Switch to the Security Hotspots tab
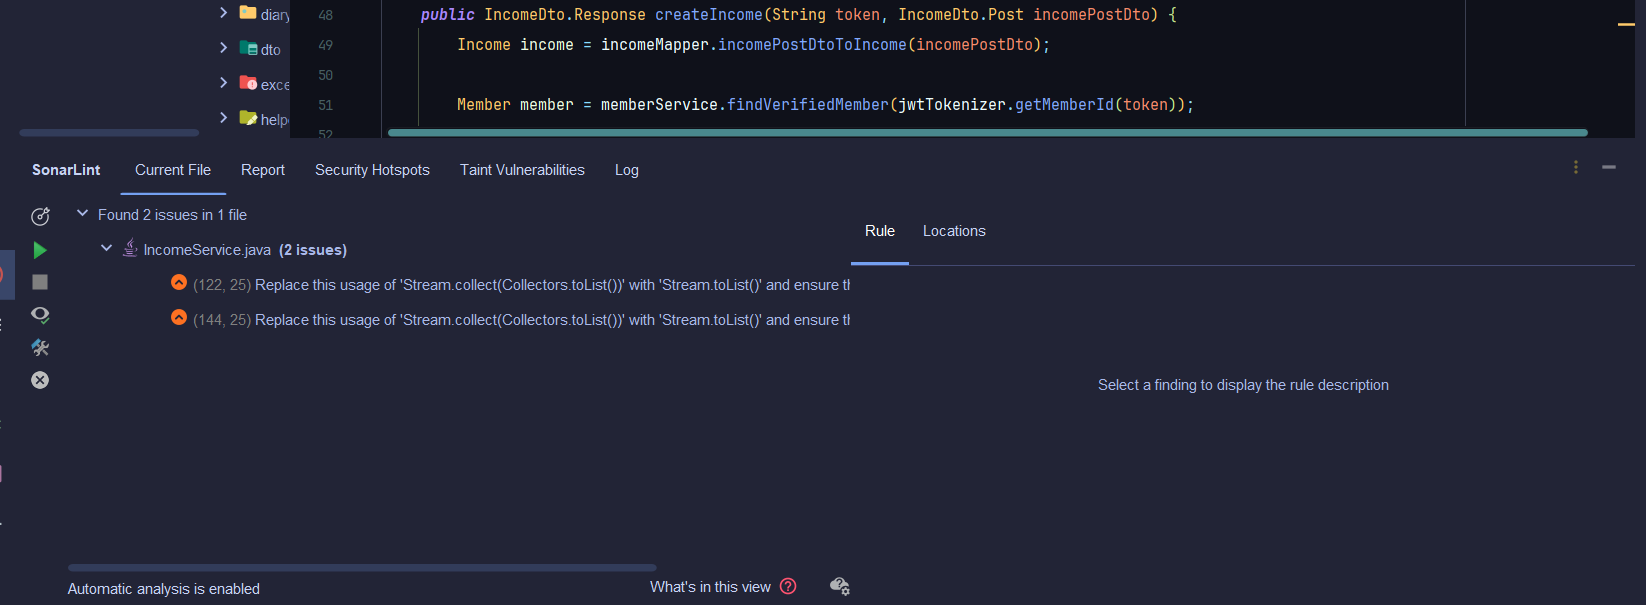Viewport: 1646px width, 605px height. coord(372,170)
